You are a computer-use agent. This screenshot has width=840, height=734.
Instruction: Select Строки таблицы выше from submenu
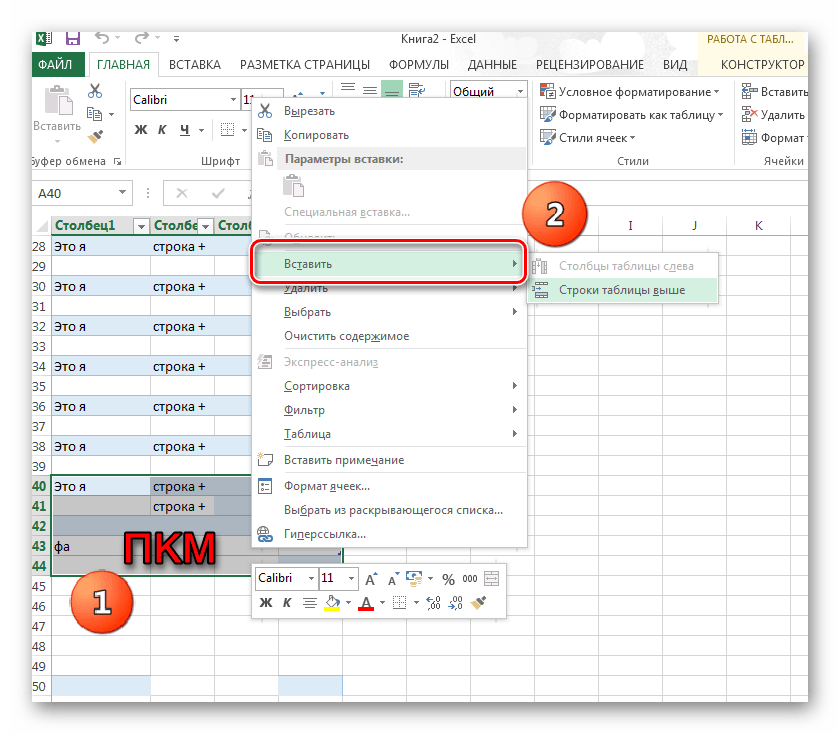coord(621,290)
